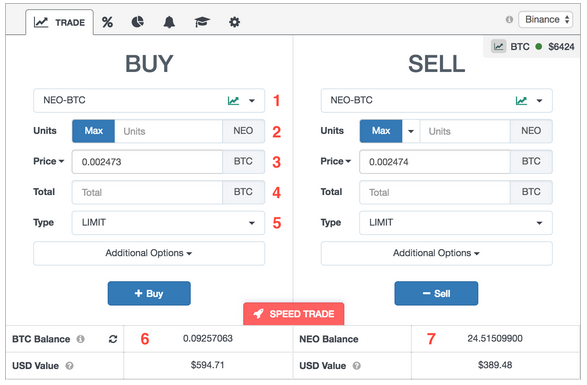Image resolution: width=587 pixels, height=385 pixels.
Task: Expand Buy order Type LIMIT dropdown
Action: [168, 223]
